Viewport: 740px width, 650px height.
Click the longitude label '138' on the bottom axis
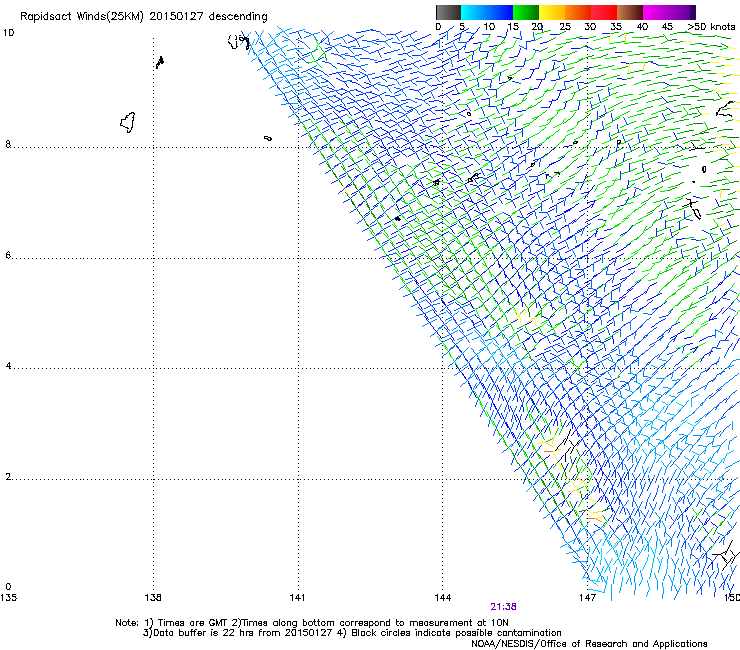(x=153, y=598)
